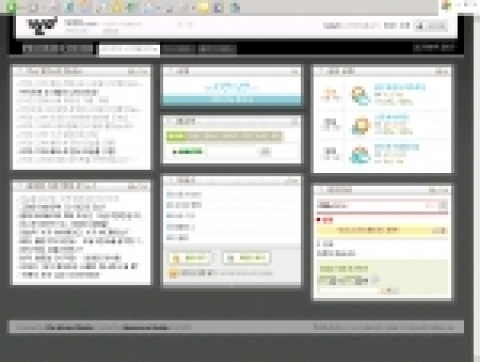Select the white active tab in black navigation bar
The height and width of the screenshot is (362, 480).
129,49
